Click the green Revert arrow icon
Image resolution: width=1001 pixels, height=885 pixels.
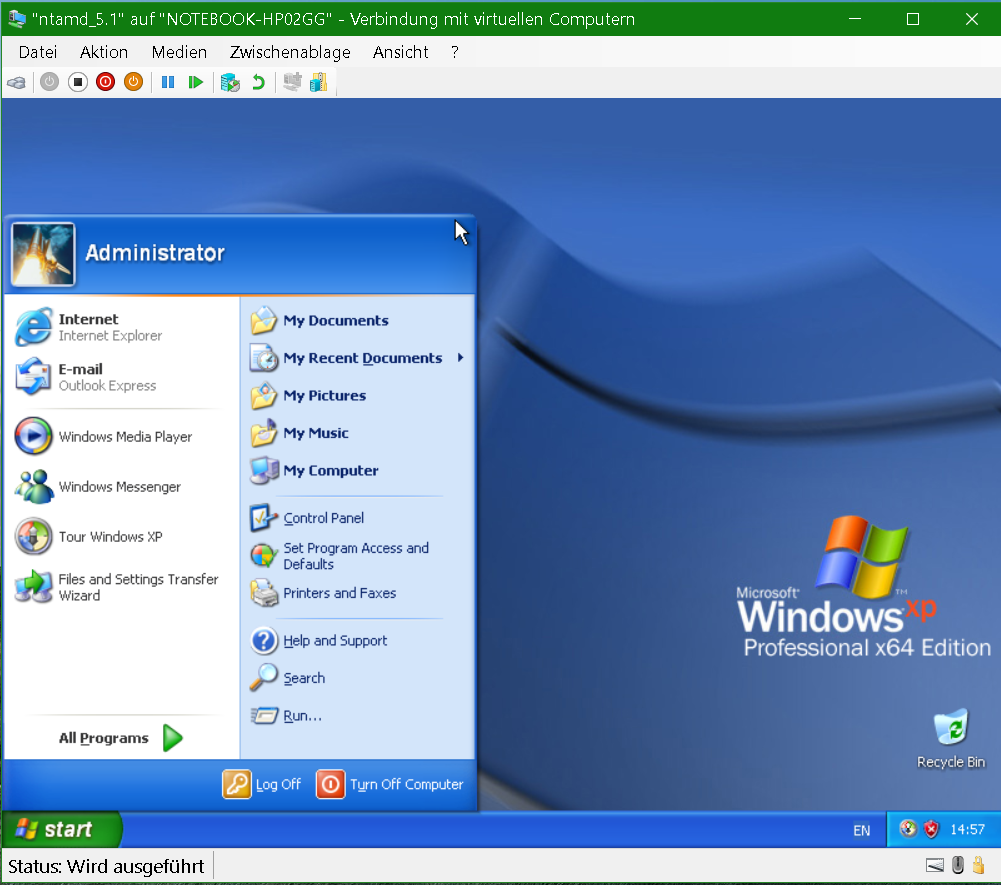pyautogui.click(x=258, y=82)
